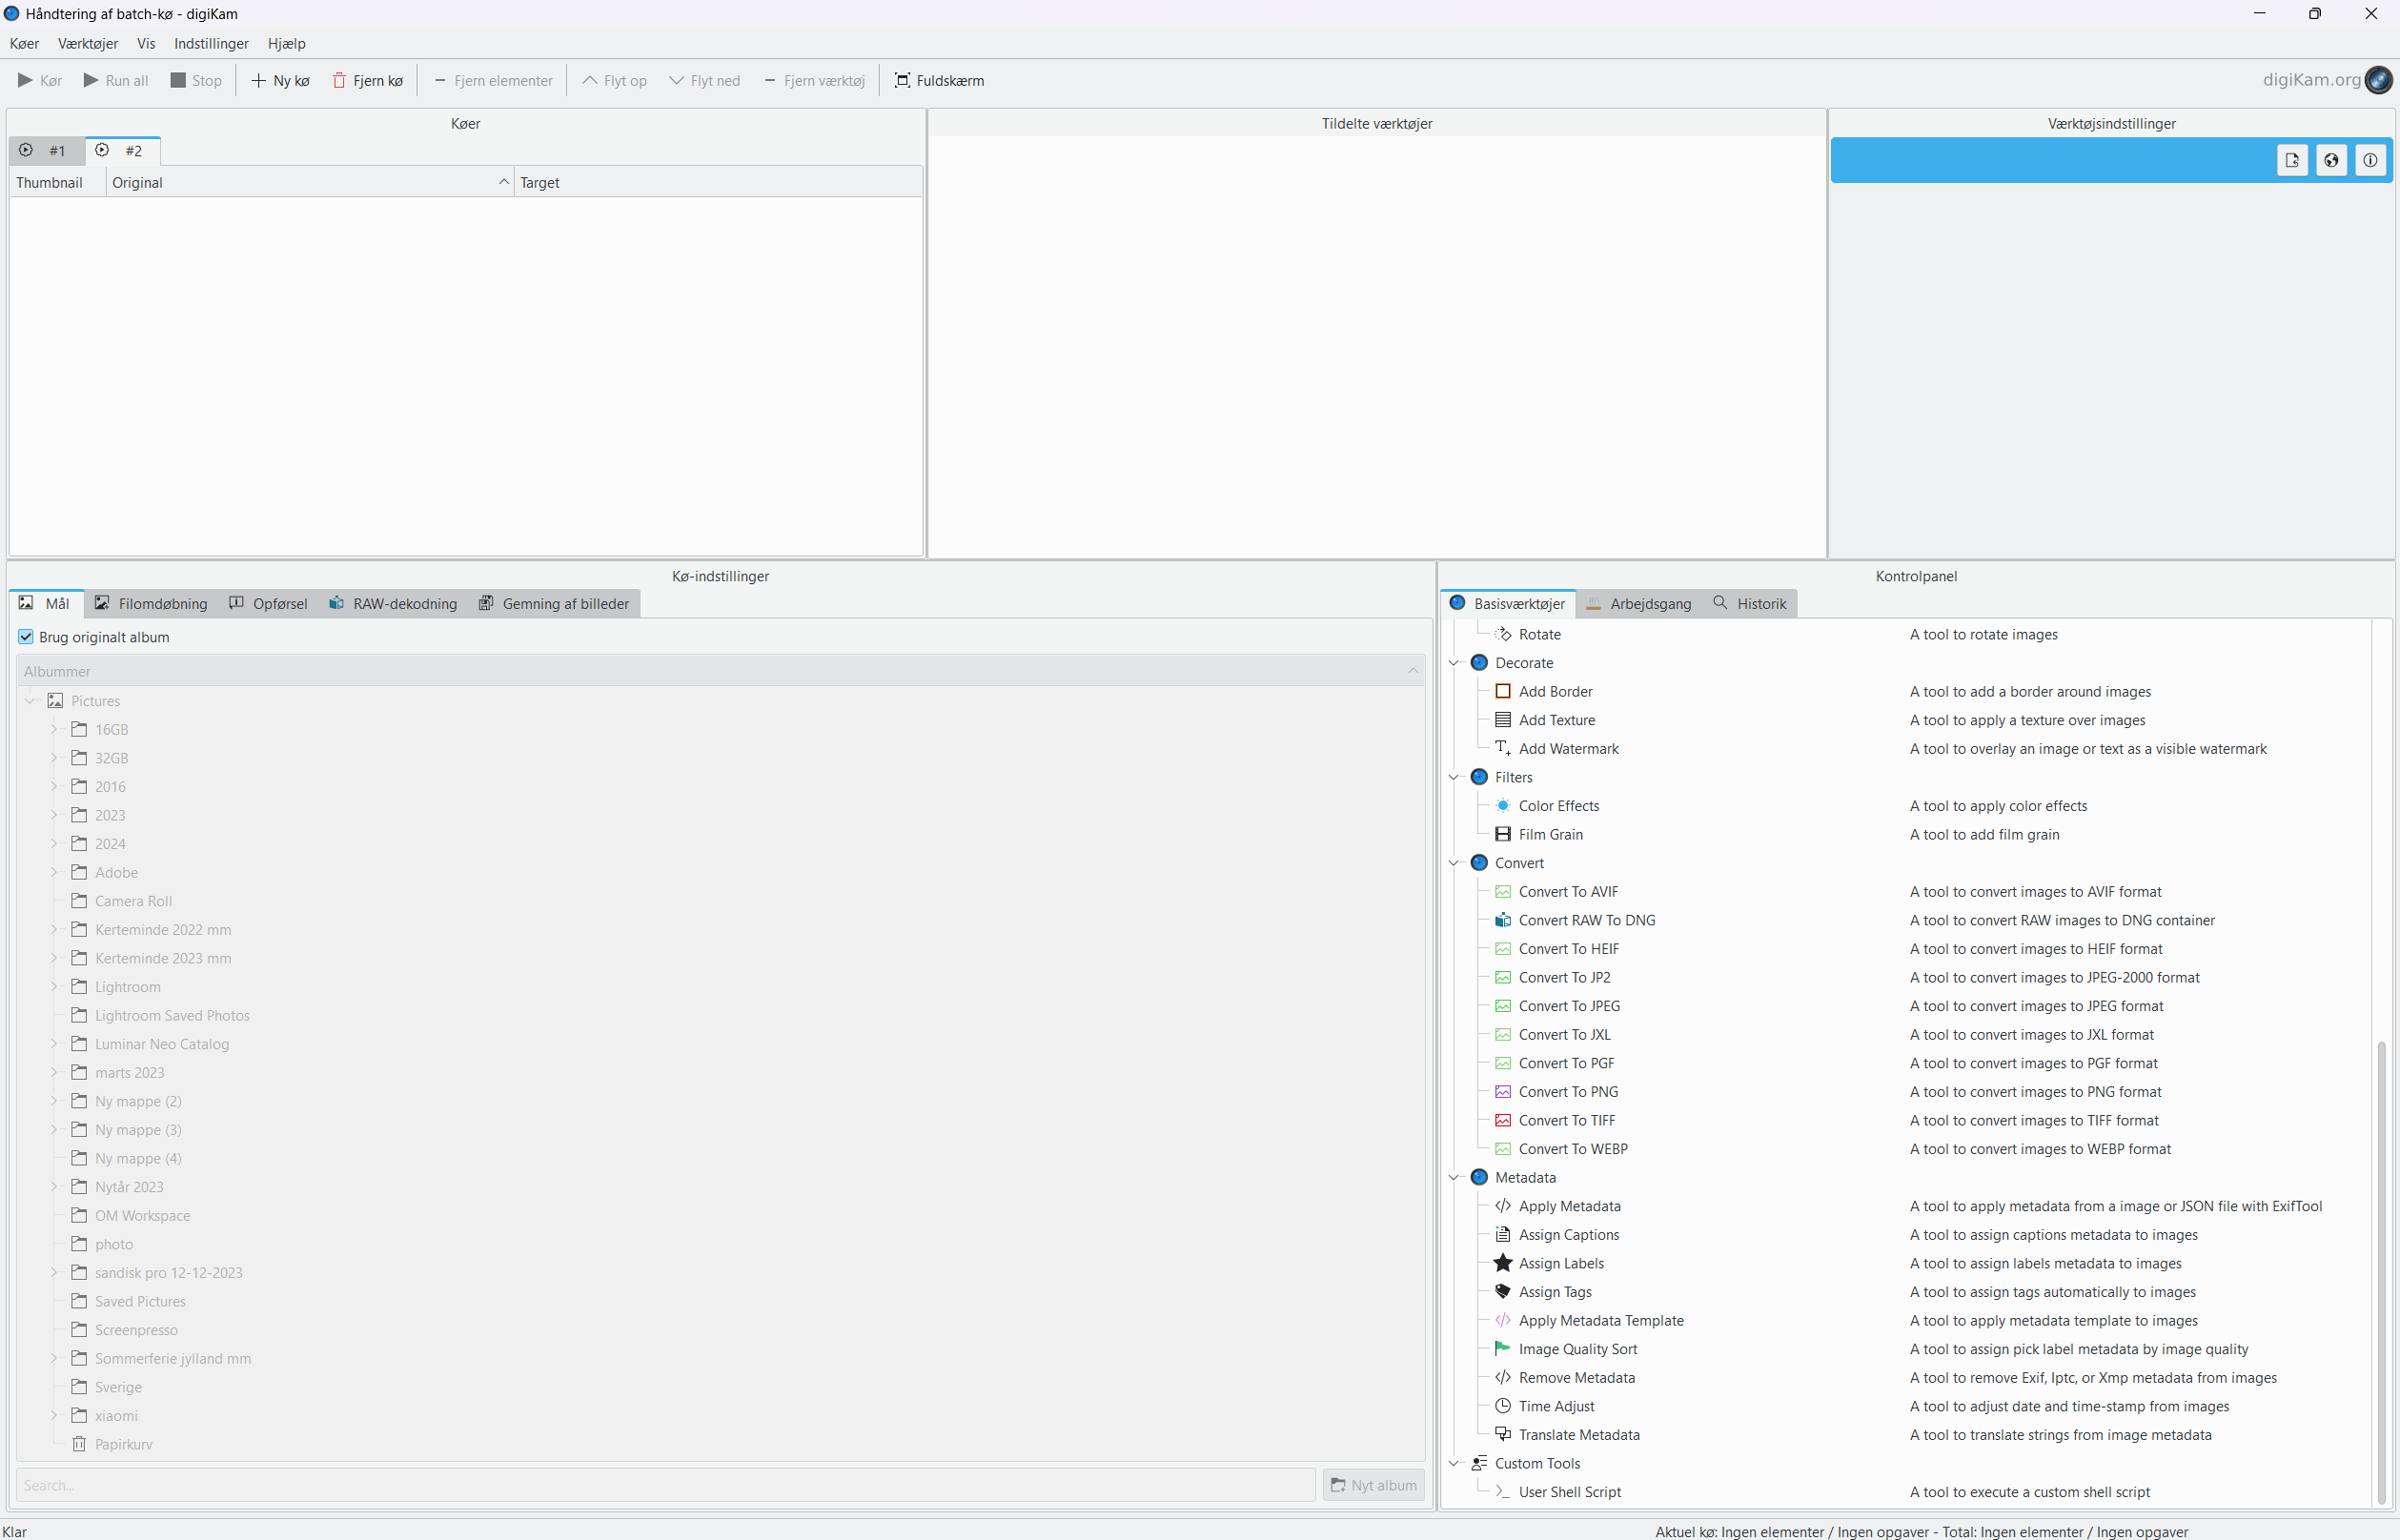Click the Fjern kø button
Image resolution: width=2400 pixels, height=1540 pixels.
tap(367, 80)
